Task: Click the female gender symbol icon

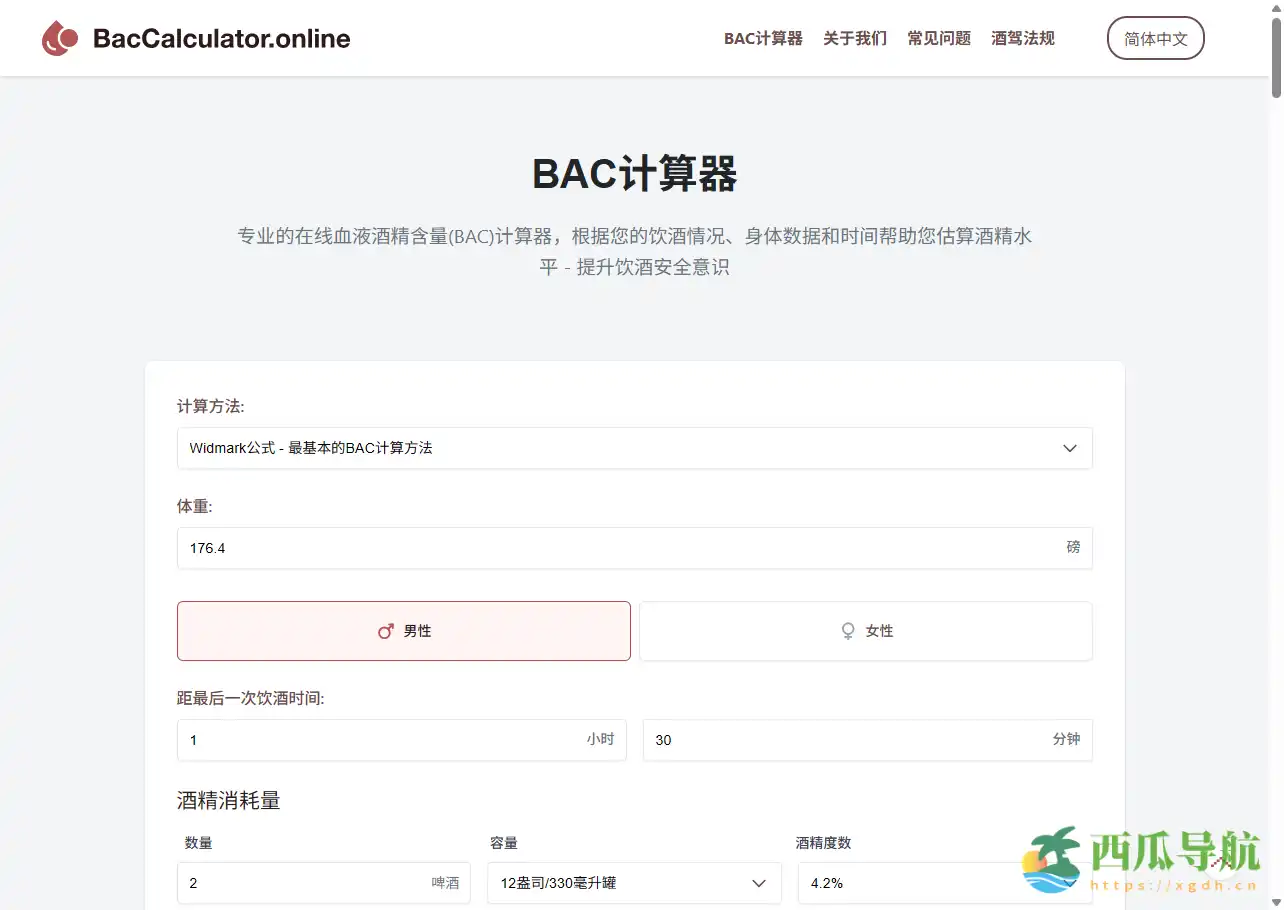Action: click(847, 631)
